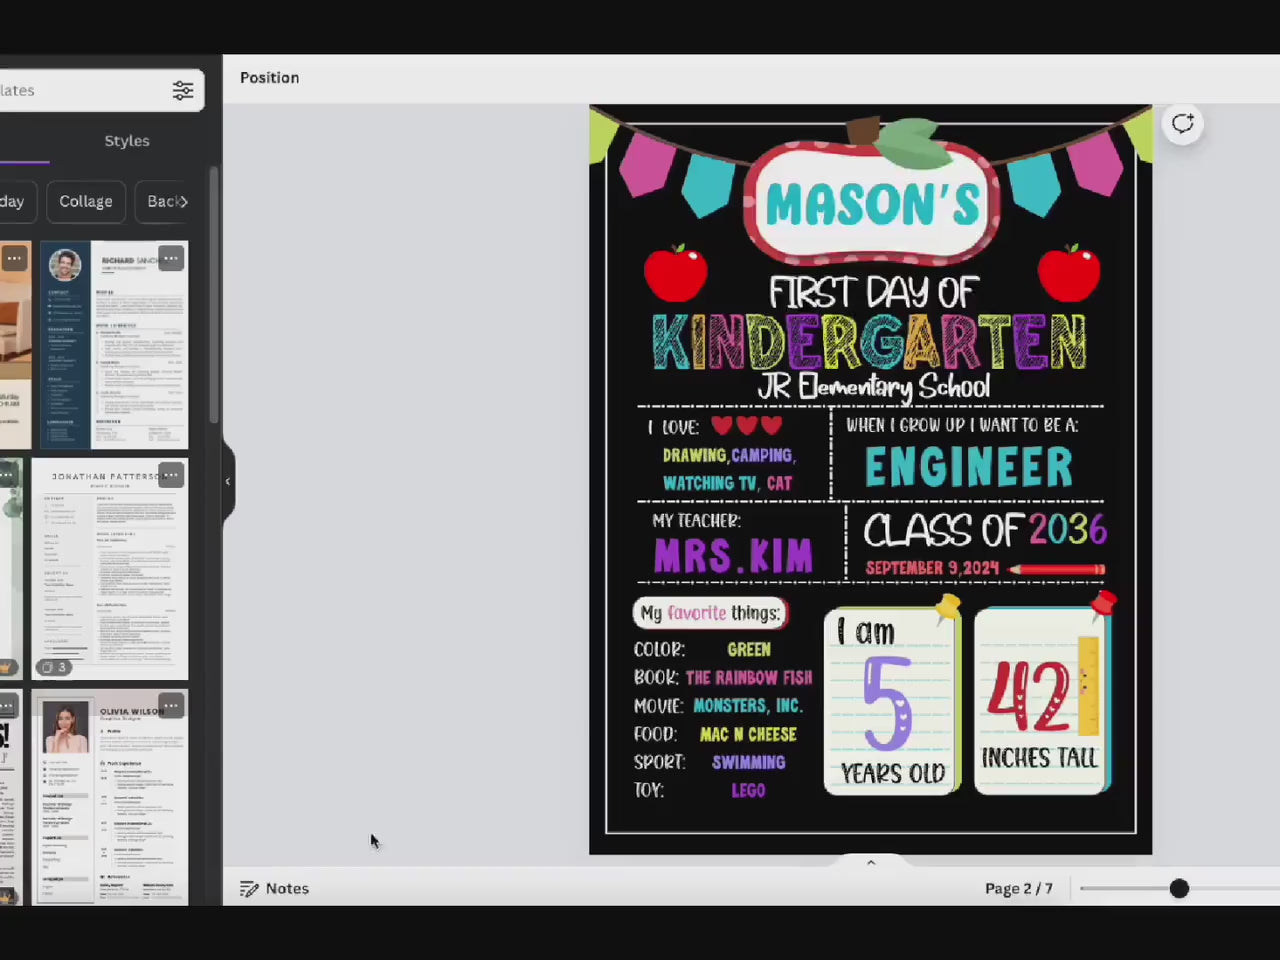Select the number 5 on the age note
Viewport: 1280px width, 960px height.
(x=888, y=703)
